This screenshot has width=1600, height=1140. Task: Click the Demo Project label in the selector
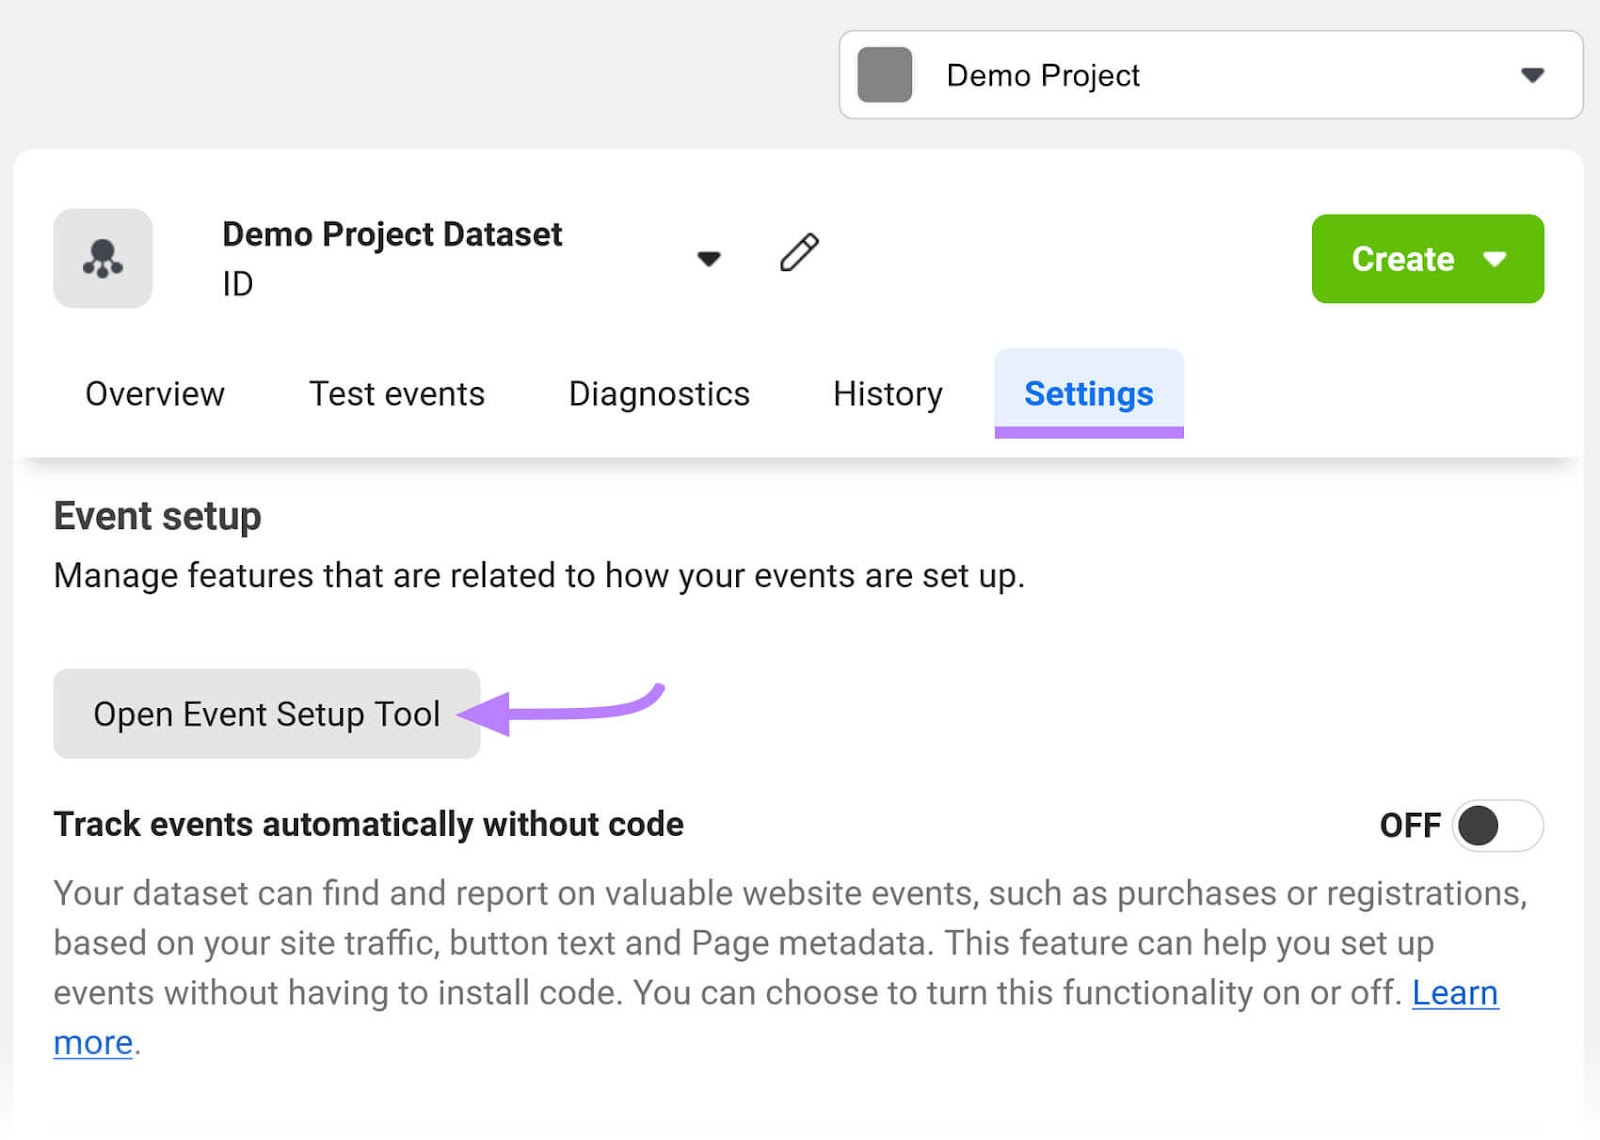coord(1043,74)
